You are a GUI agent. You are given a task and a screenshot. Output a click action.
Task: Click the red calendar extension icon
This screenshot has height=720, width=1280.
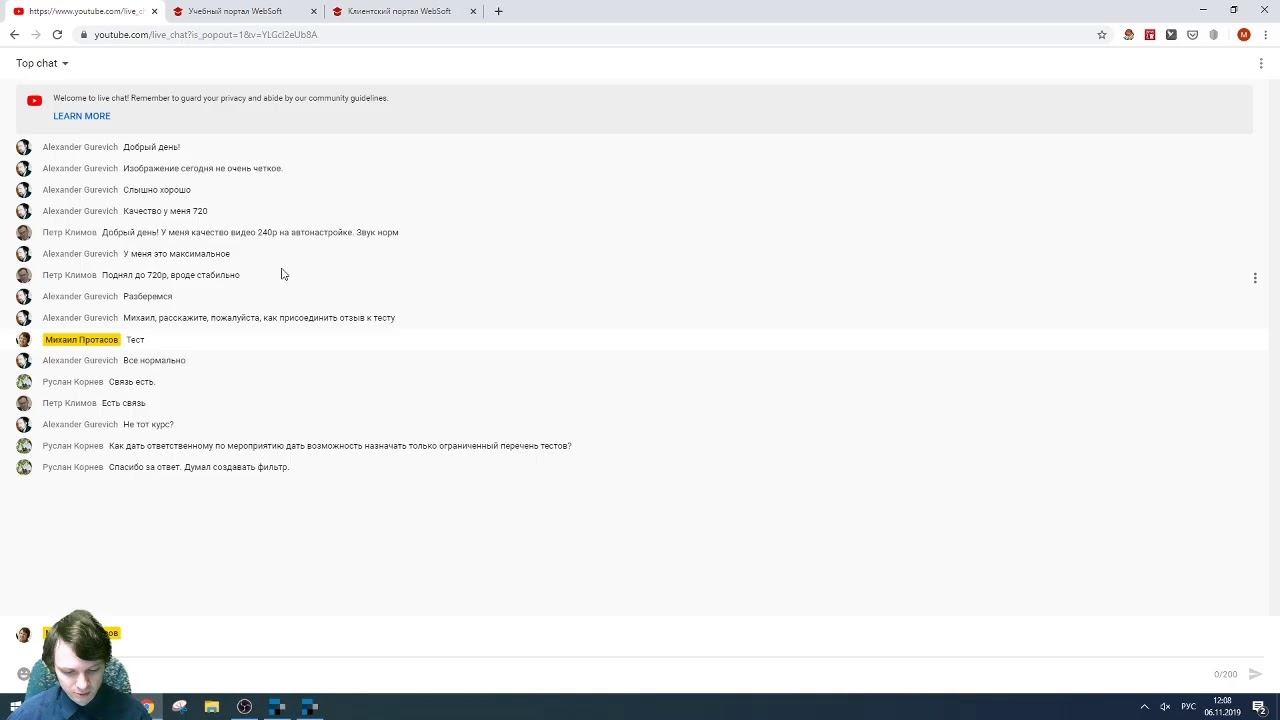click(1150, 34)
